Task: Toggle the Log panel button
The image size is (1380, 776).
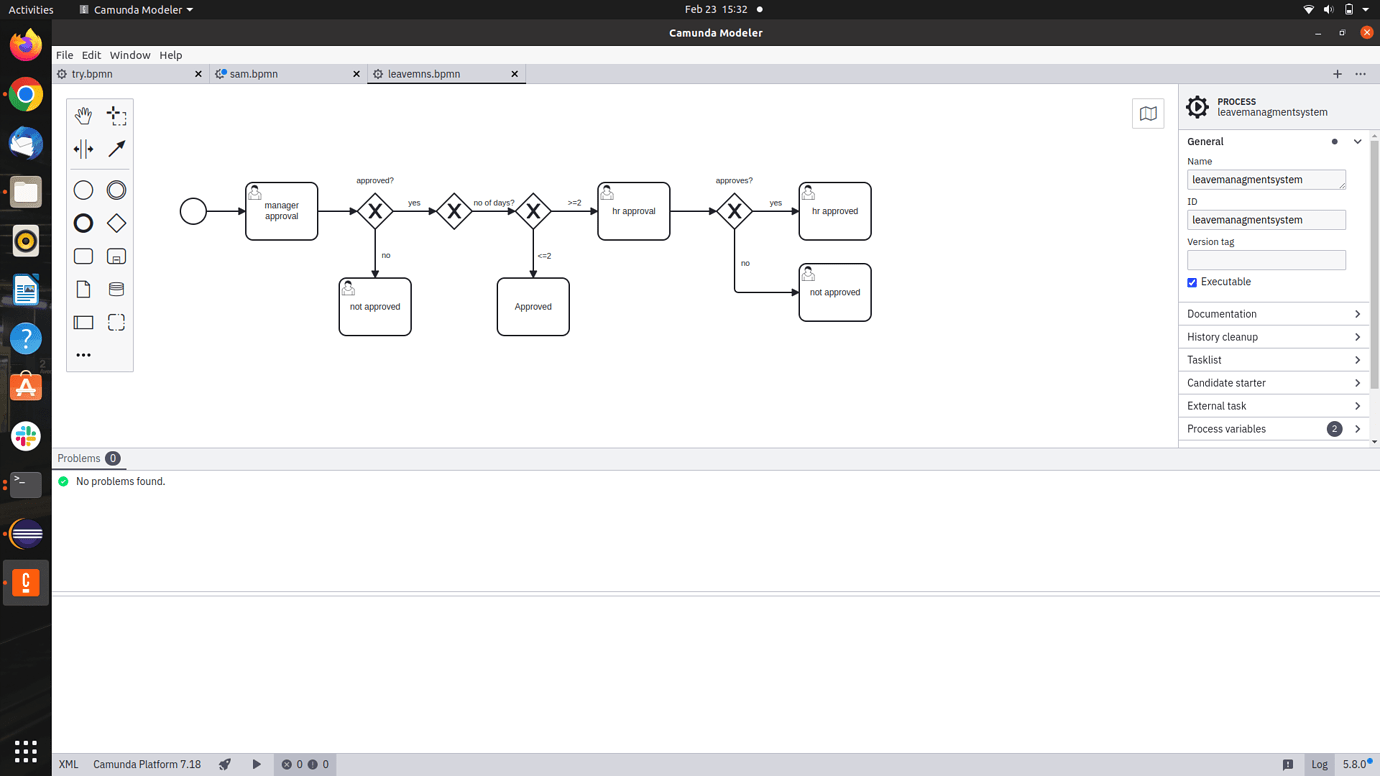Action: coord(1319,764)
